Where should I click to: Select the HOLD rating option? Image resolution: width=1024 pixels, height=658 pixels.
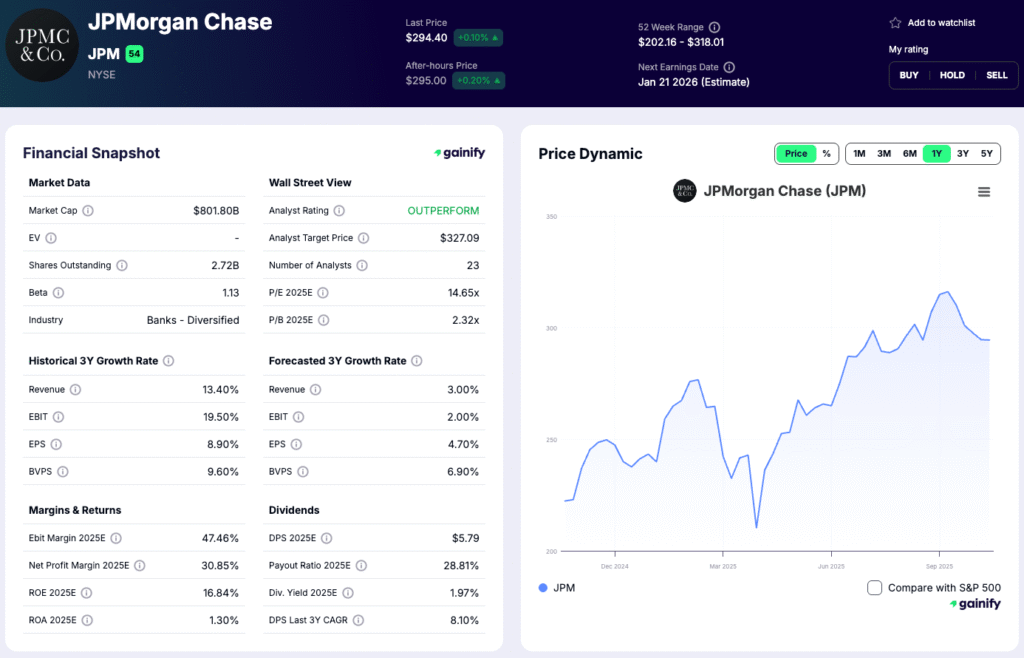[x=952, y=75]
